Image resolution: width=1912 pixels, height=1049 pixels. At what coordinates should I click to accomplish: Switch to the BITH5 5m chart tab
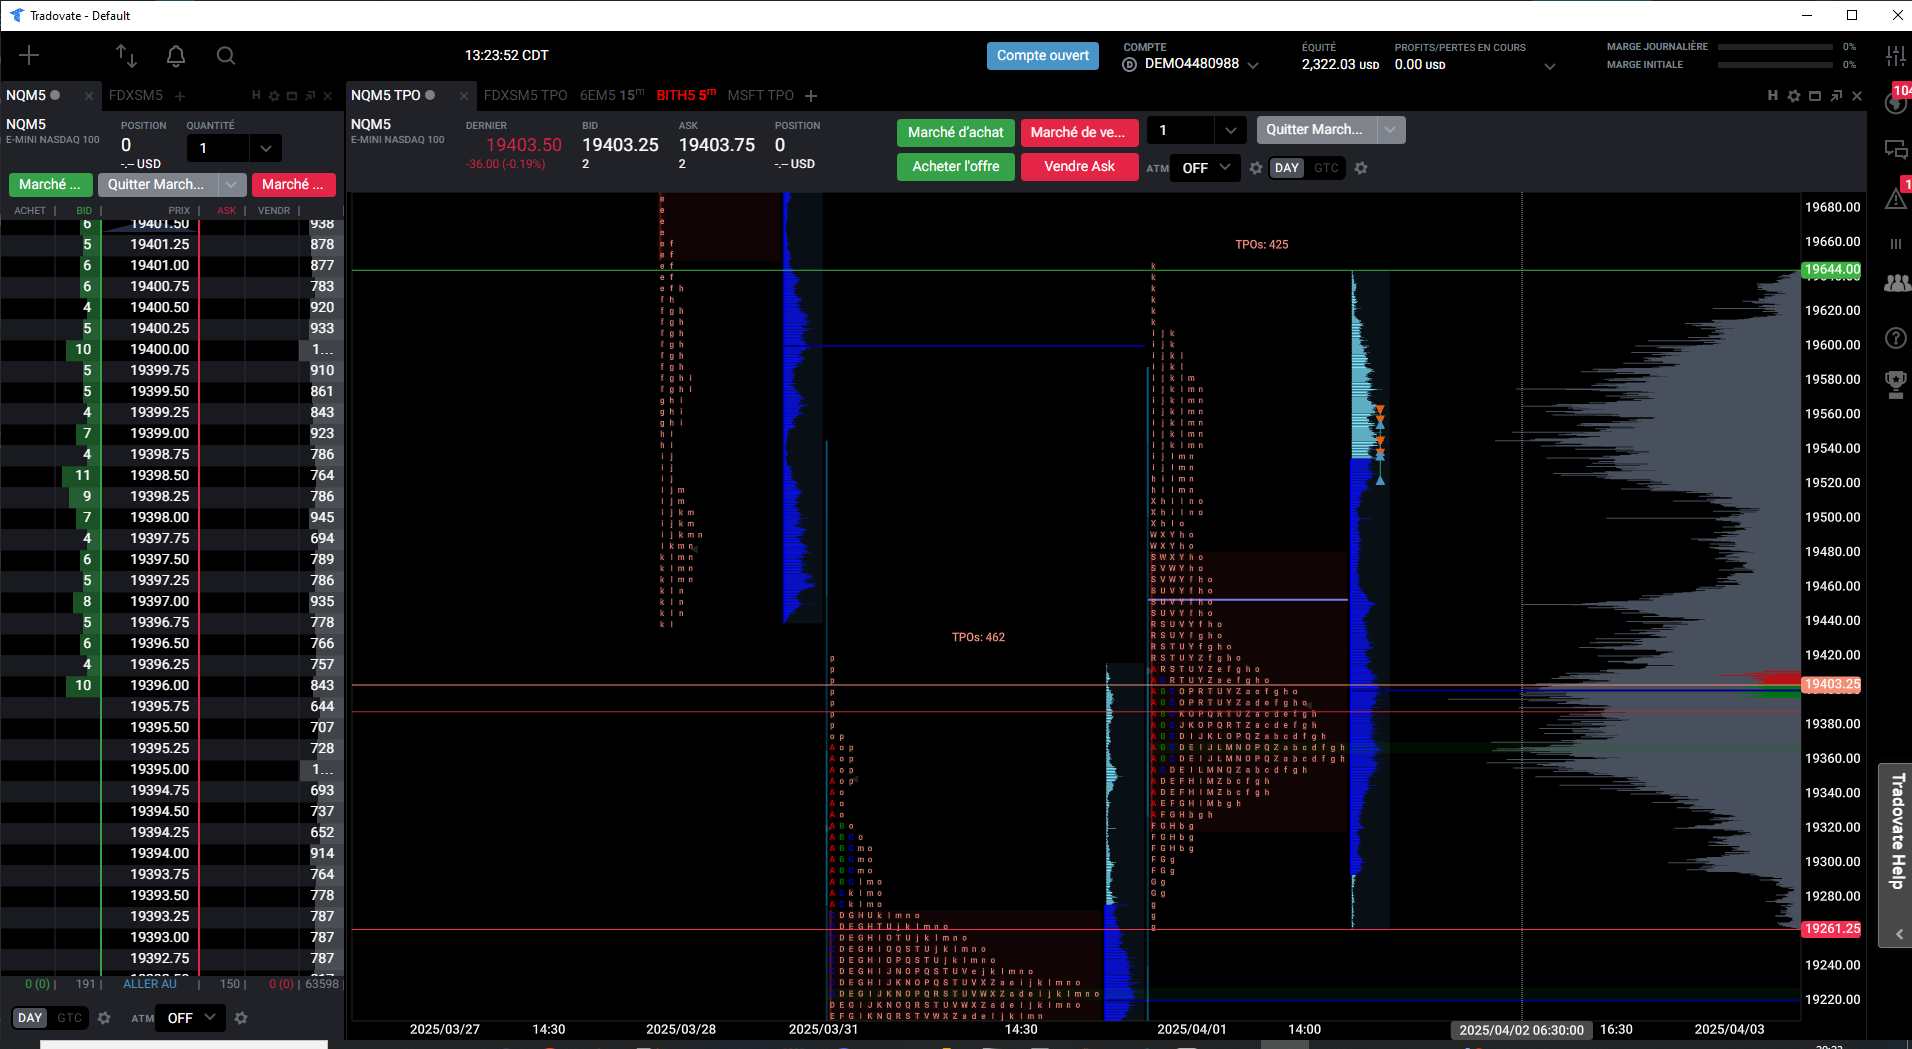tap(685, 95)
